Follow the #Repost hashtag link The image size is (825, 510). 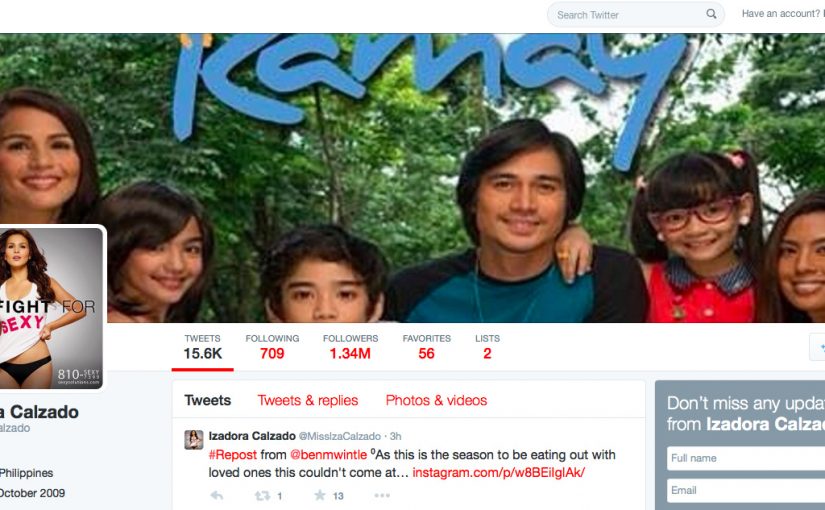(233, 455)
